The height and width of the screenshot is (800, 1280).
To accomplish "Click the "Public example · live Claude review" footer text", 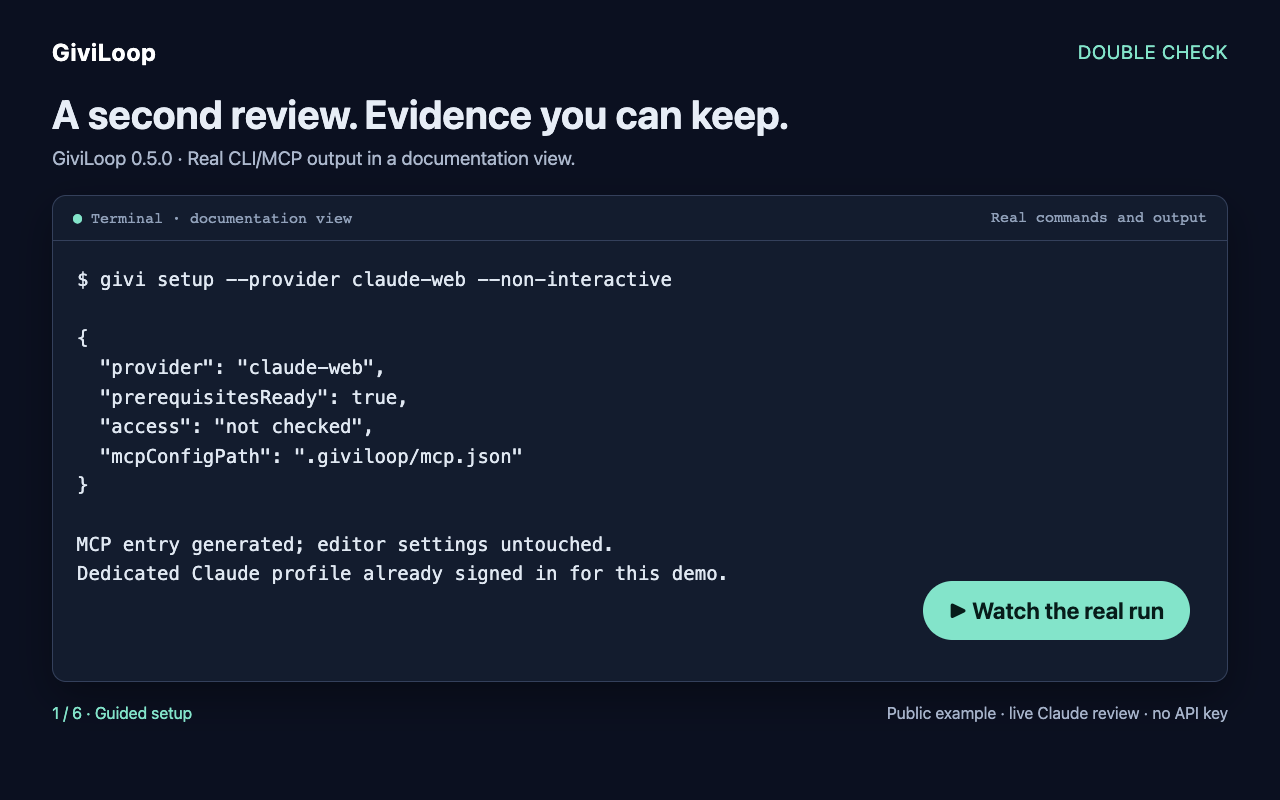I will pos(1057,714).
